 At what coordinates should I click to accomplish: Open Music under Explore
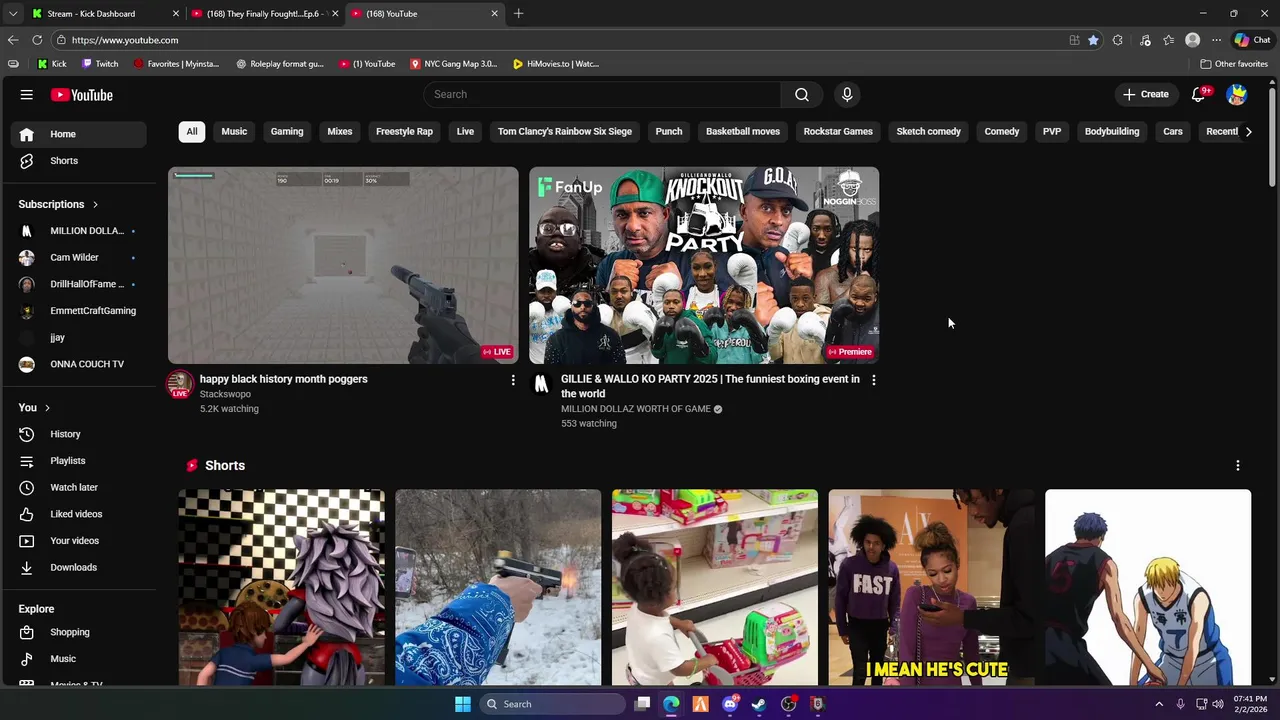63,659
